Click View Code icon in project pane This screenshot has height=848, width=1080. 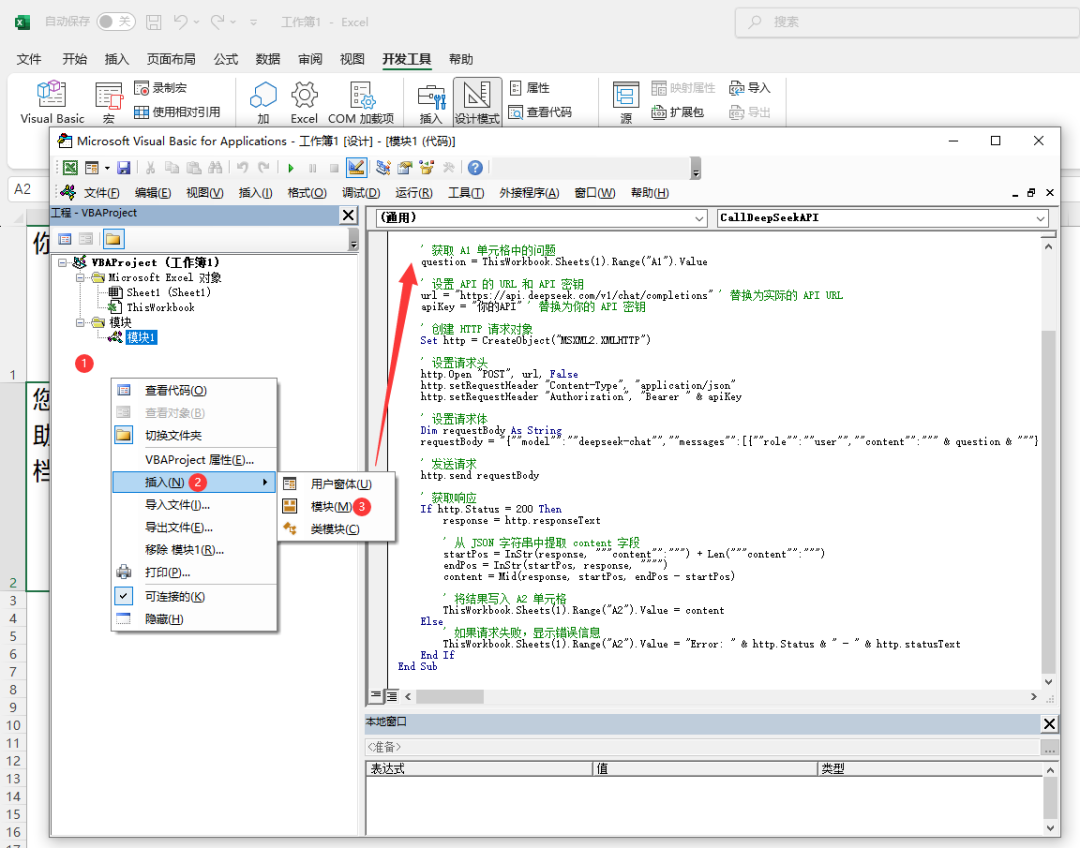(x=65, y=239)
